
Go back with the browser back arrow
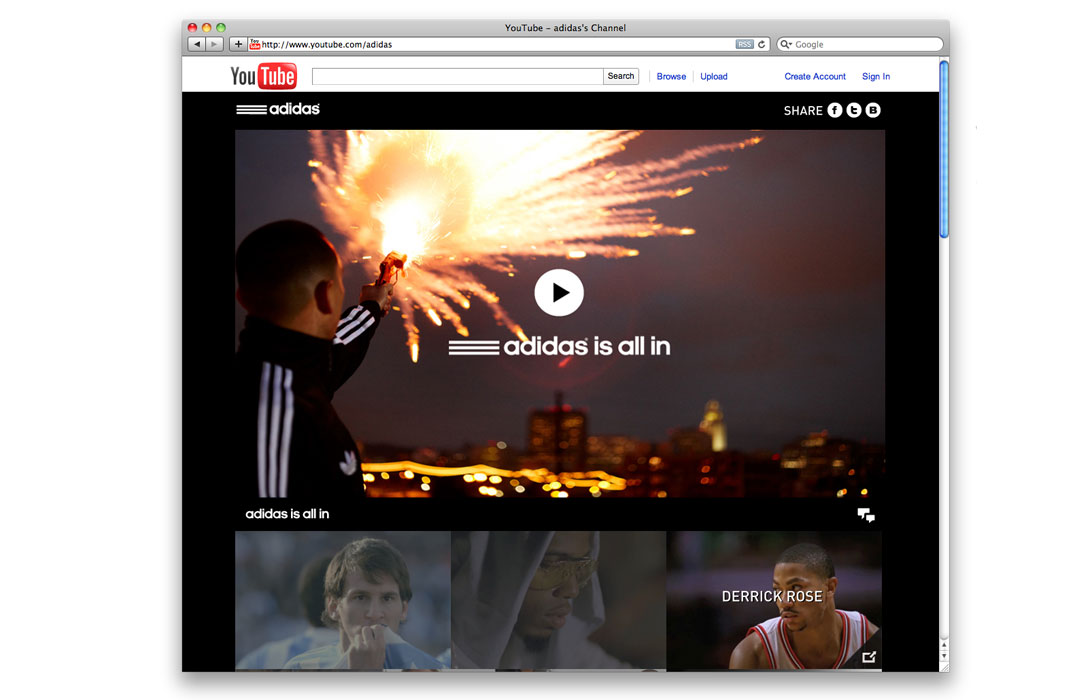pyautogui.click(x=197, y=44)
